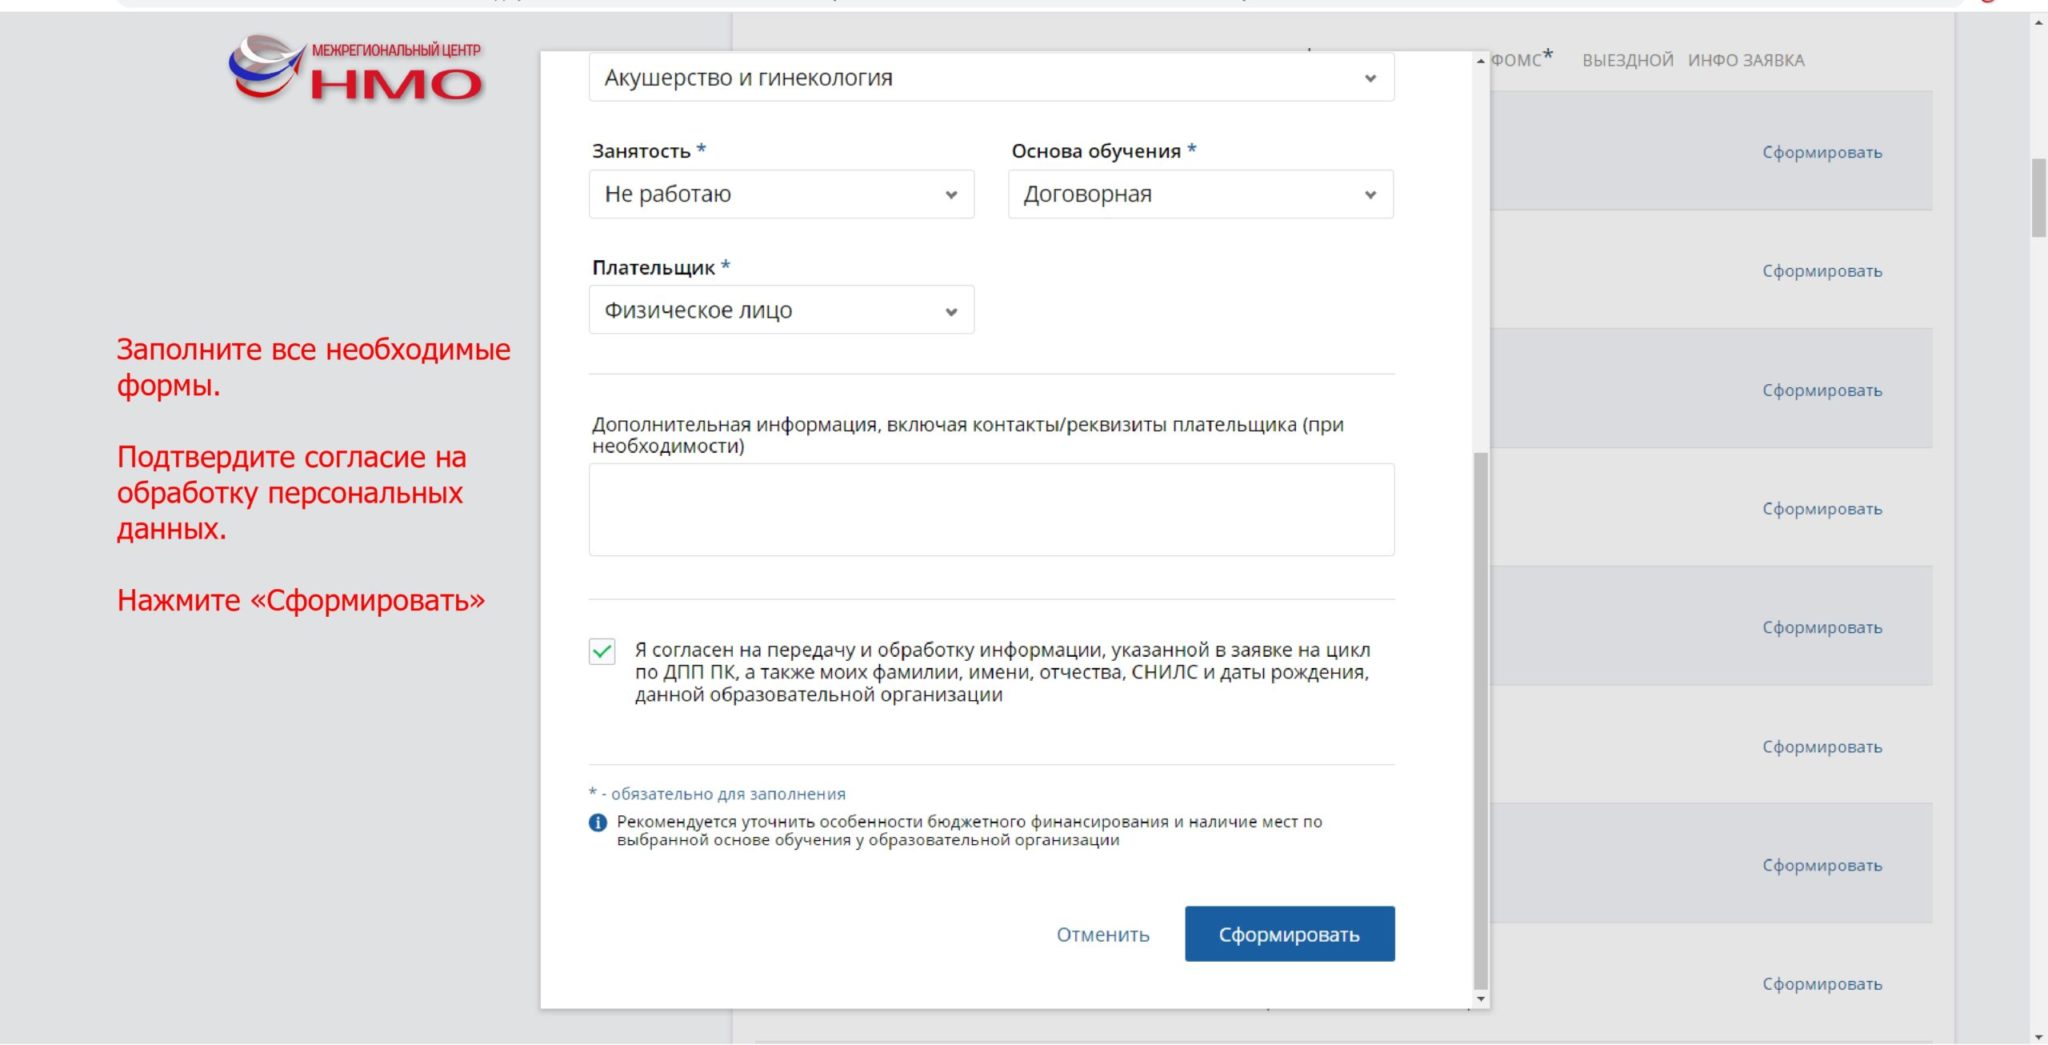Click the Плательщик field label
This screenshot has height=1045, width=2048.
pos(661,267)
